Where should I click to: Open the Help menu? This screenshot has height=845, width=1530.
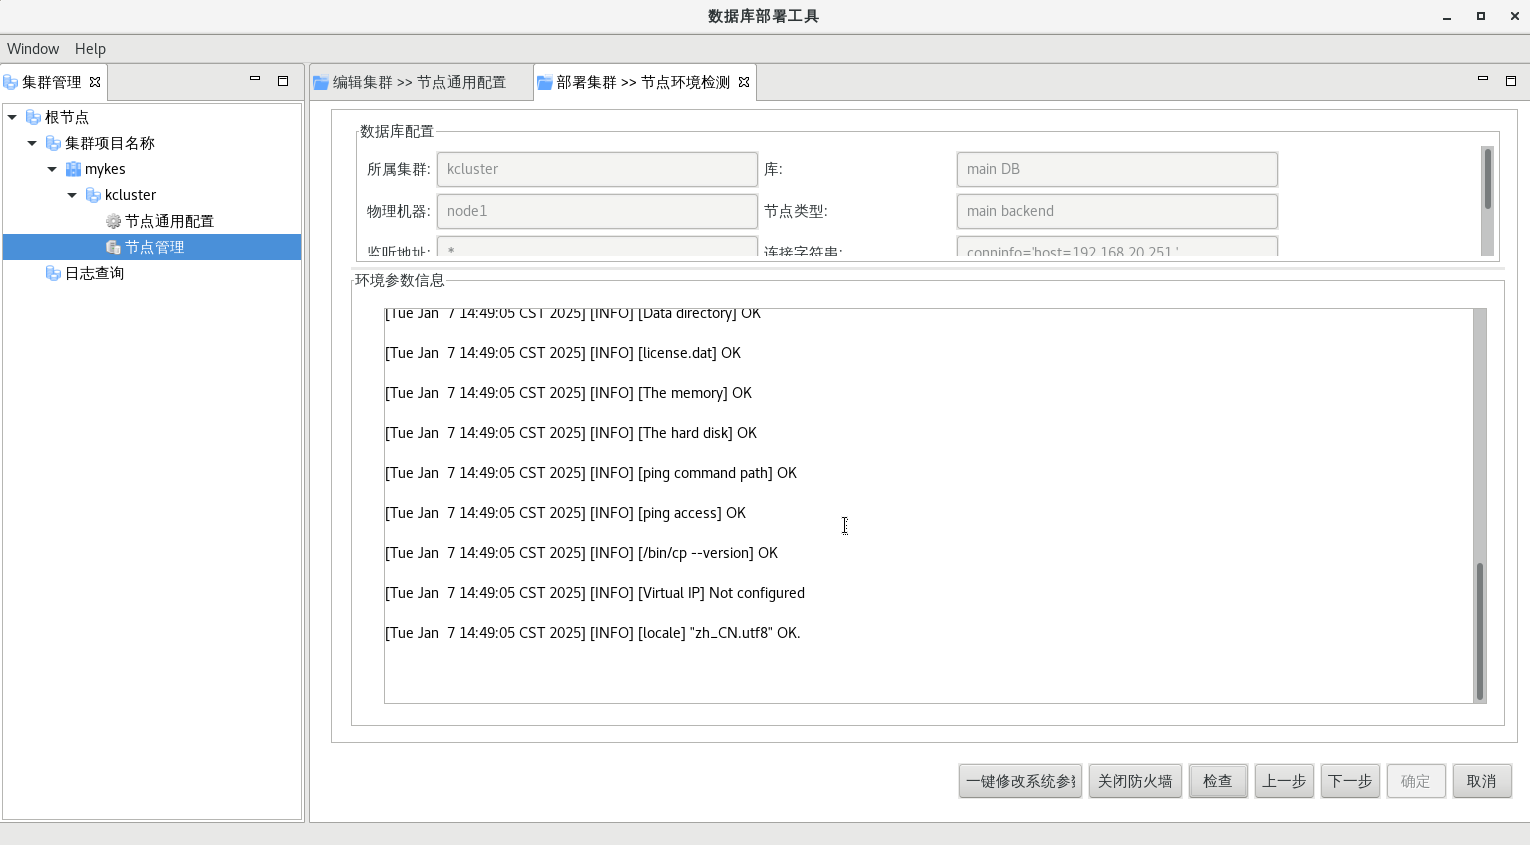[x=90, y=49]
